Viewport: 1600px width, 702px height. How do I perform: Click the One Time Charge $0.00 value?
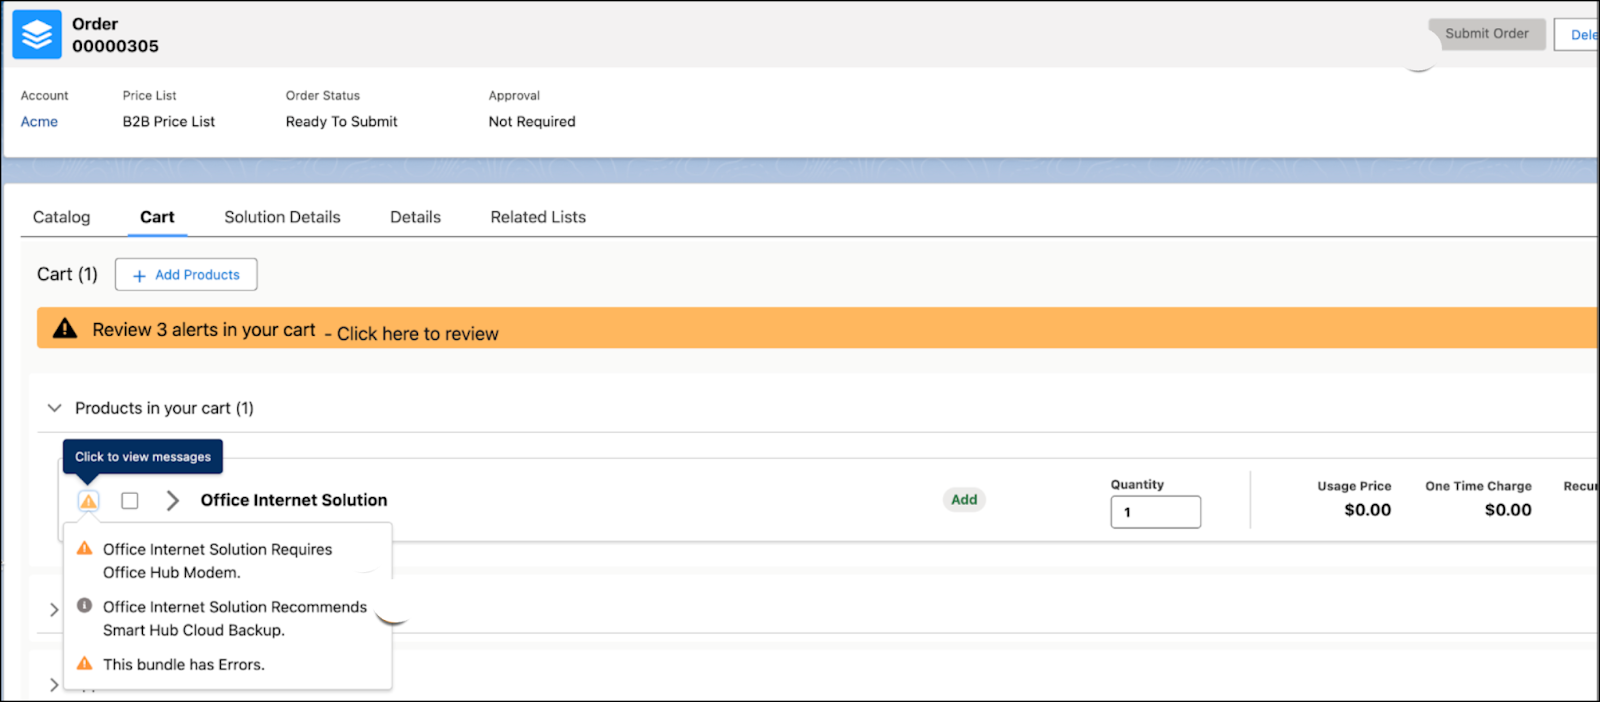[x=1508, y=510]
